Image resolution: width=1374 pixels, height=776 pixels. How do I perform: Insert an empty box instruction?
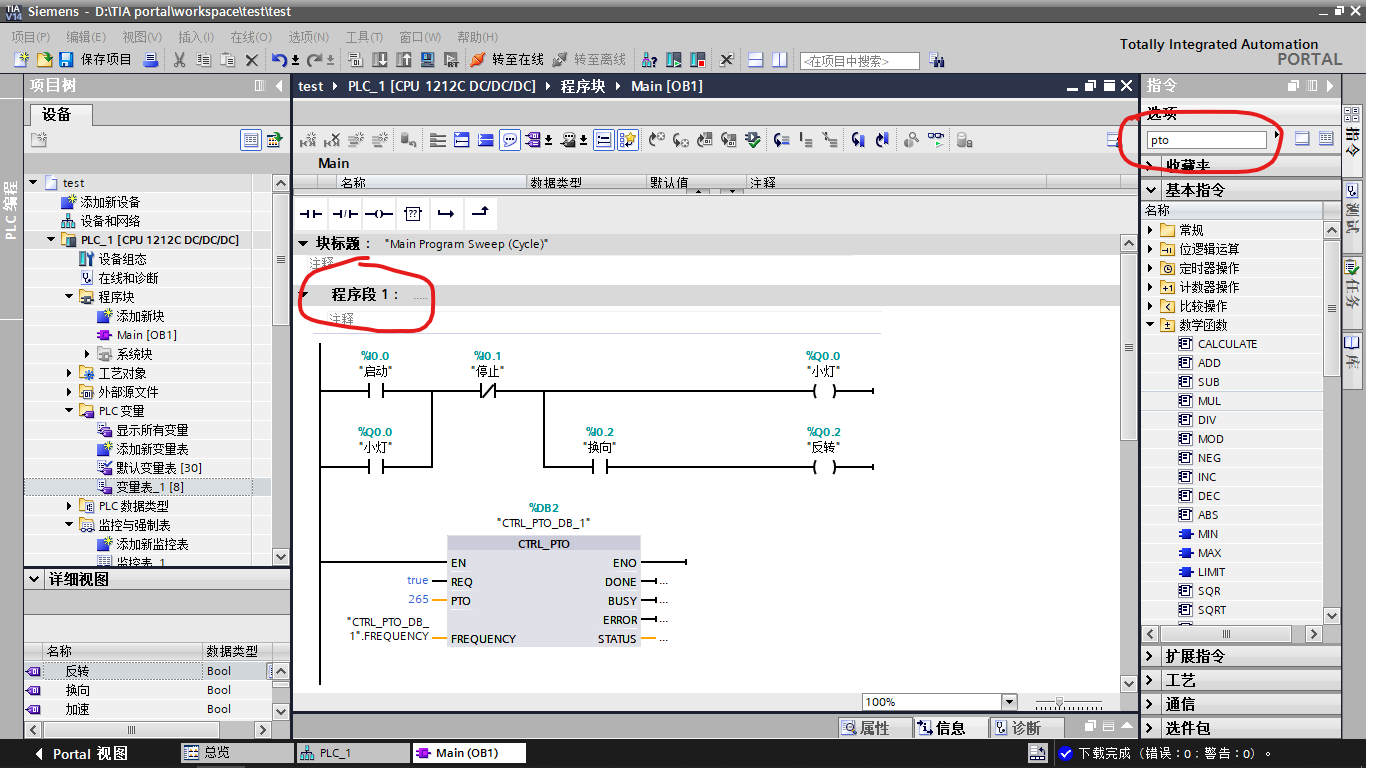tap(412, 213)
